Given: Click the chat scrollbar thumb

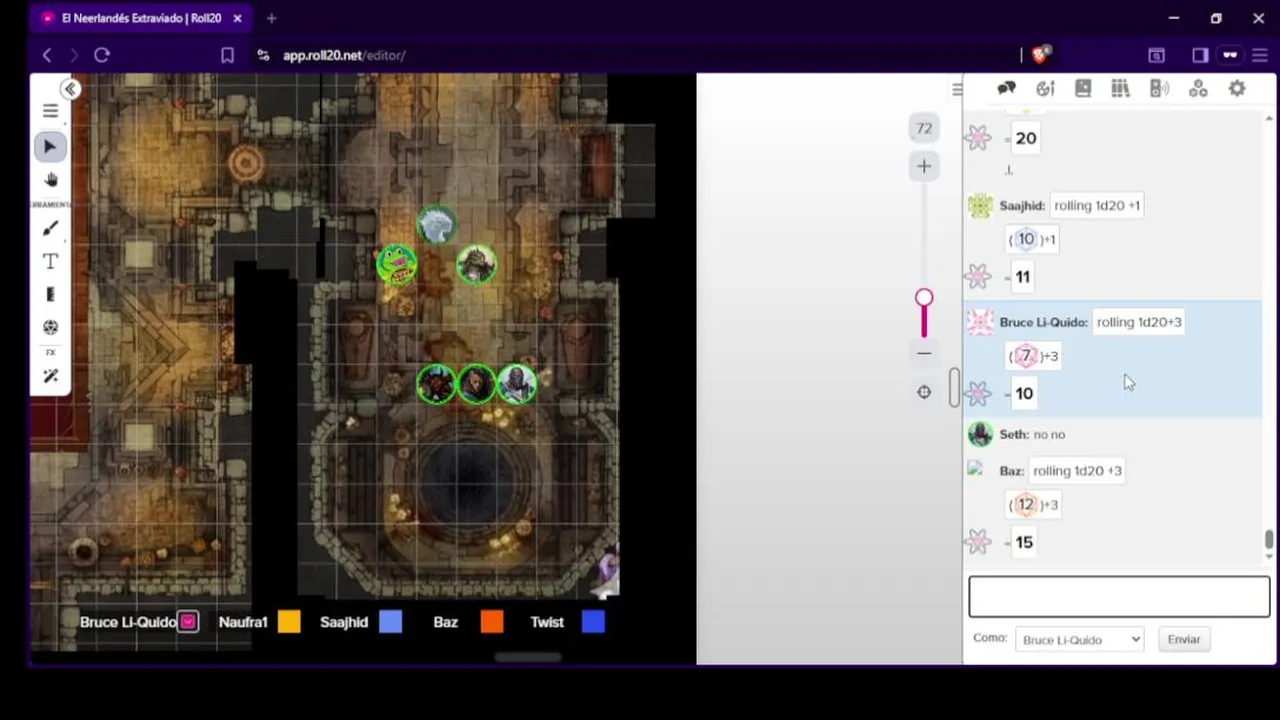Looking at the screenshot, I should 1269,539.
